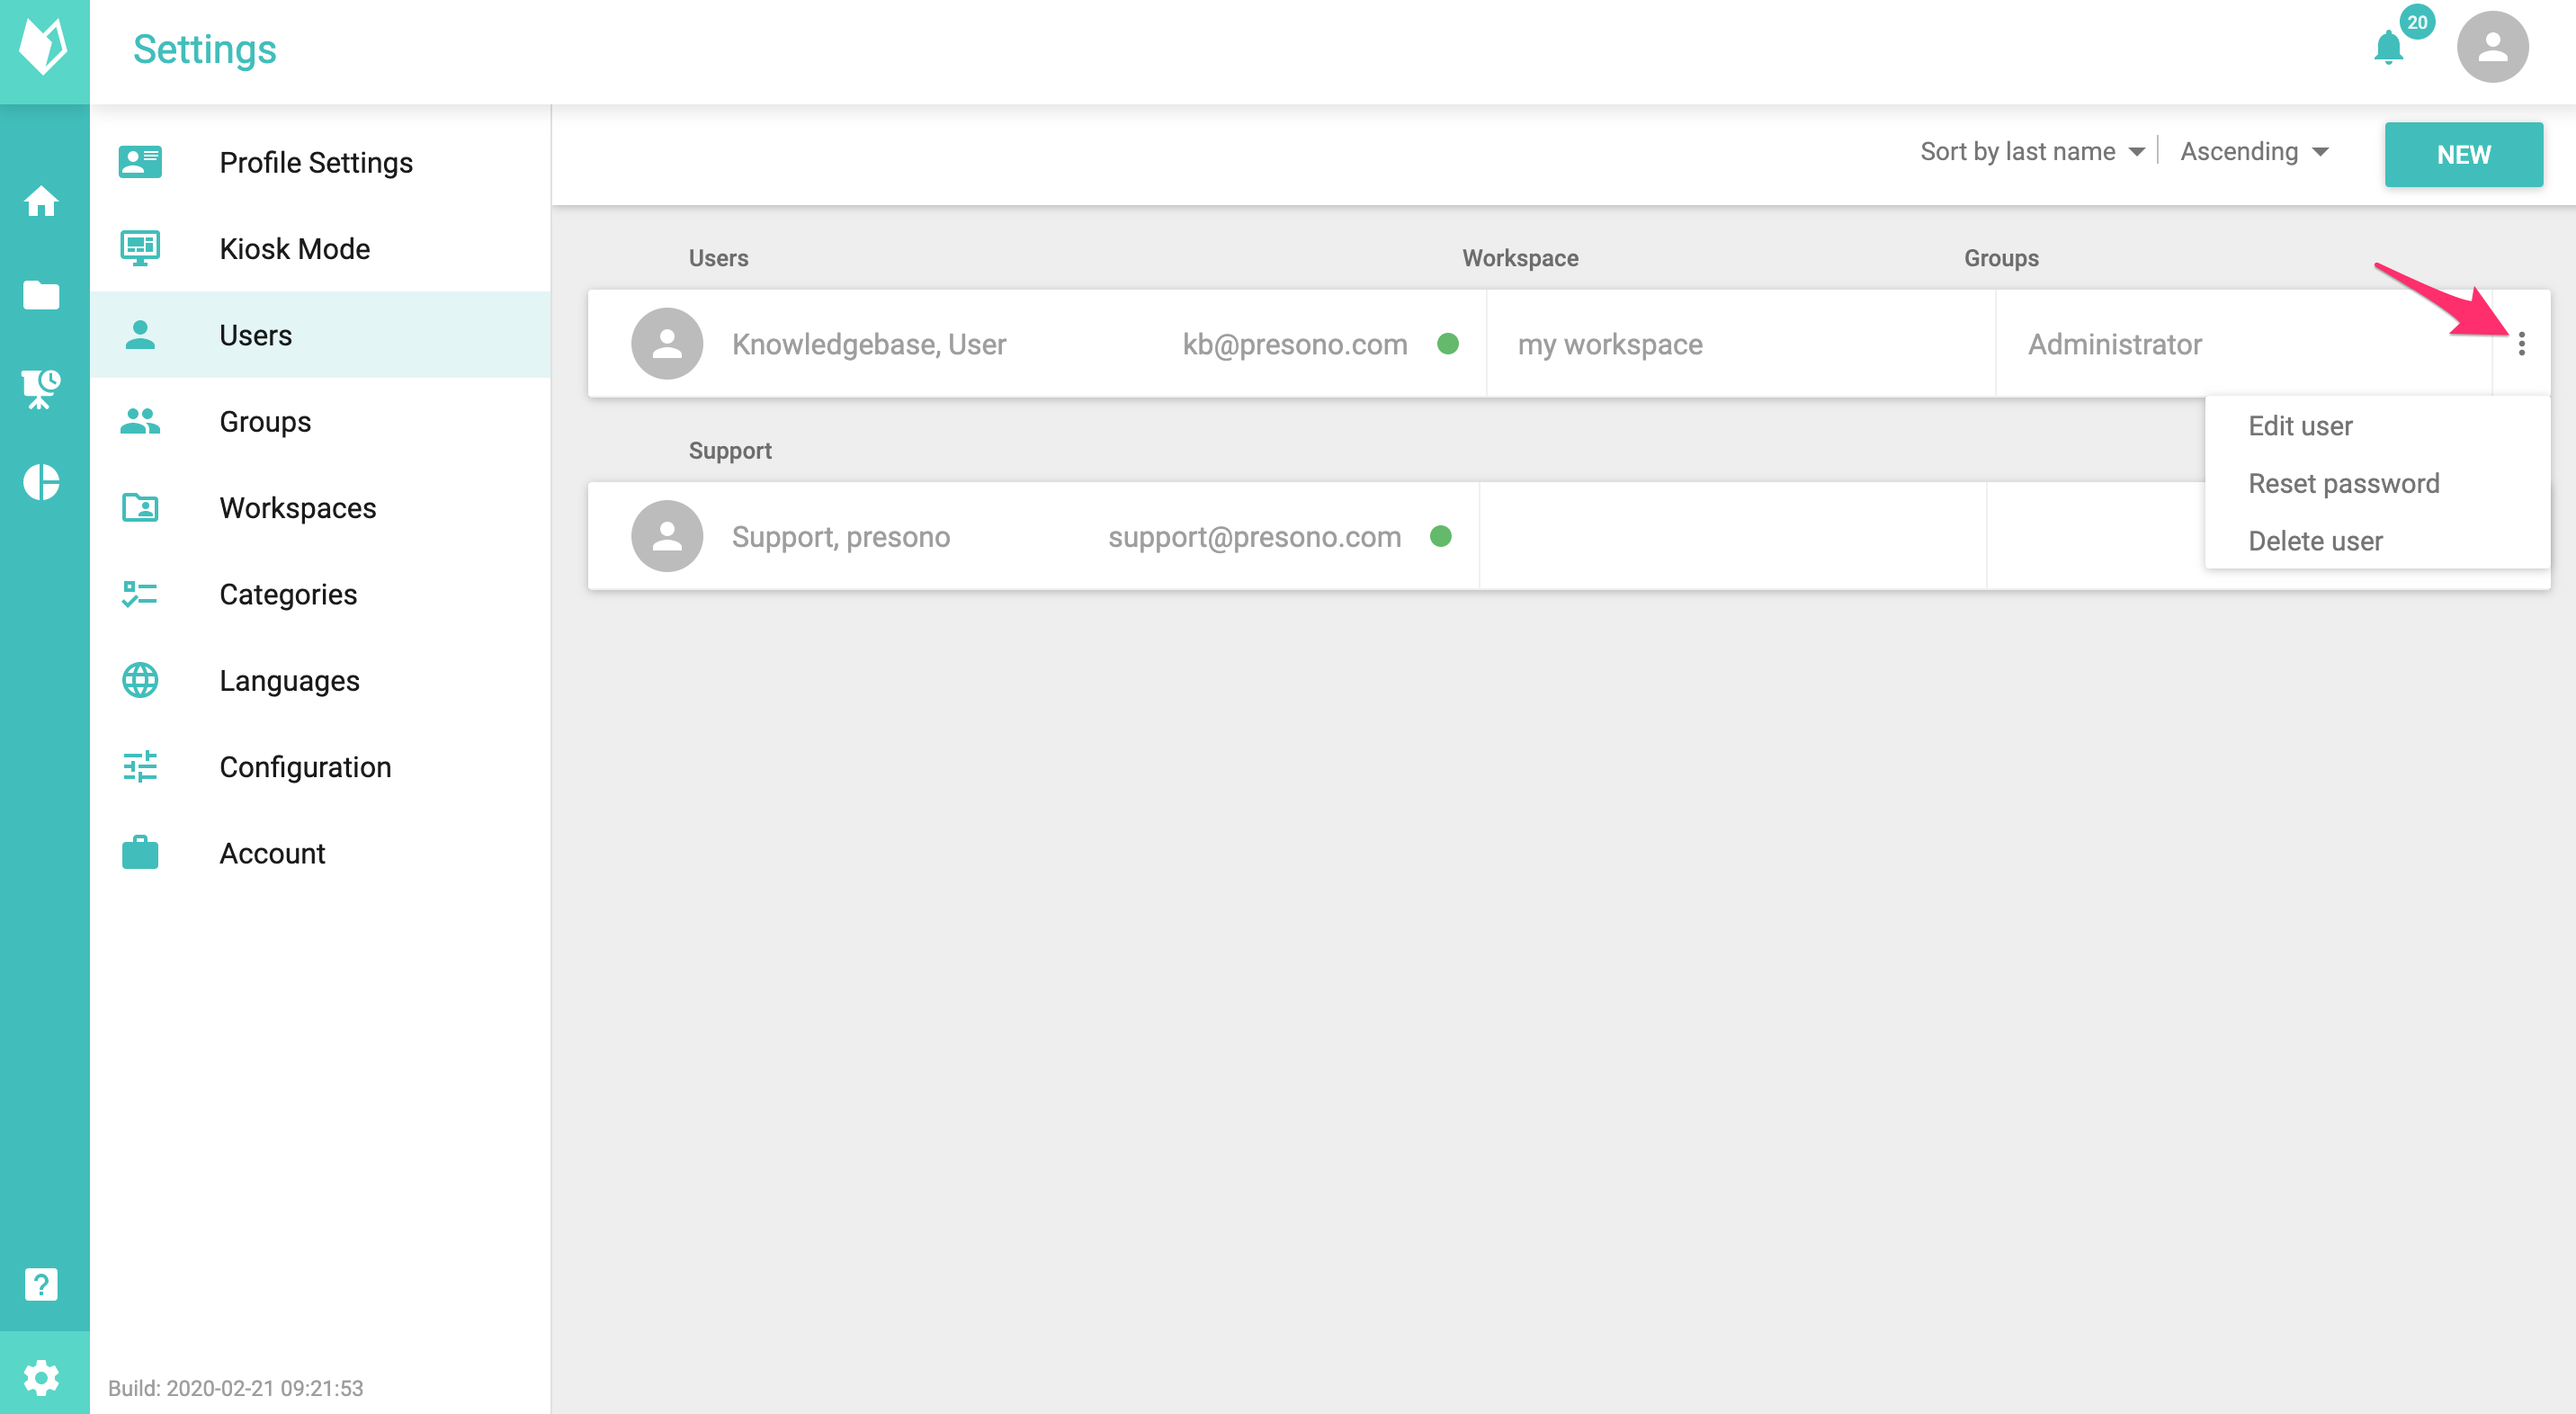Image resolution: width=2576 pixels, height=1414 pixels.
Task: Open the Ascending order dropdown
Action: click(2254, 152)
